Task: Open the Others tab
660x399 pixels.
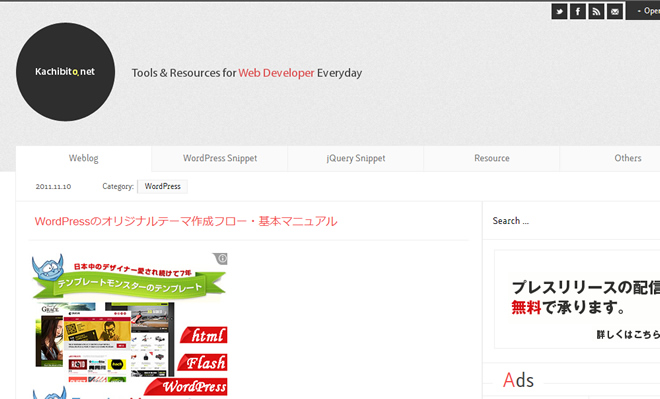Action: pos(628,158)
